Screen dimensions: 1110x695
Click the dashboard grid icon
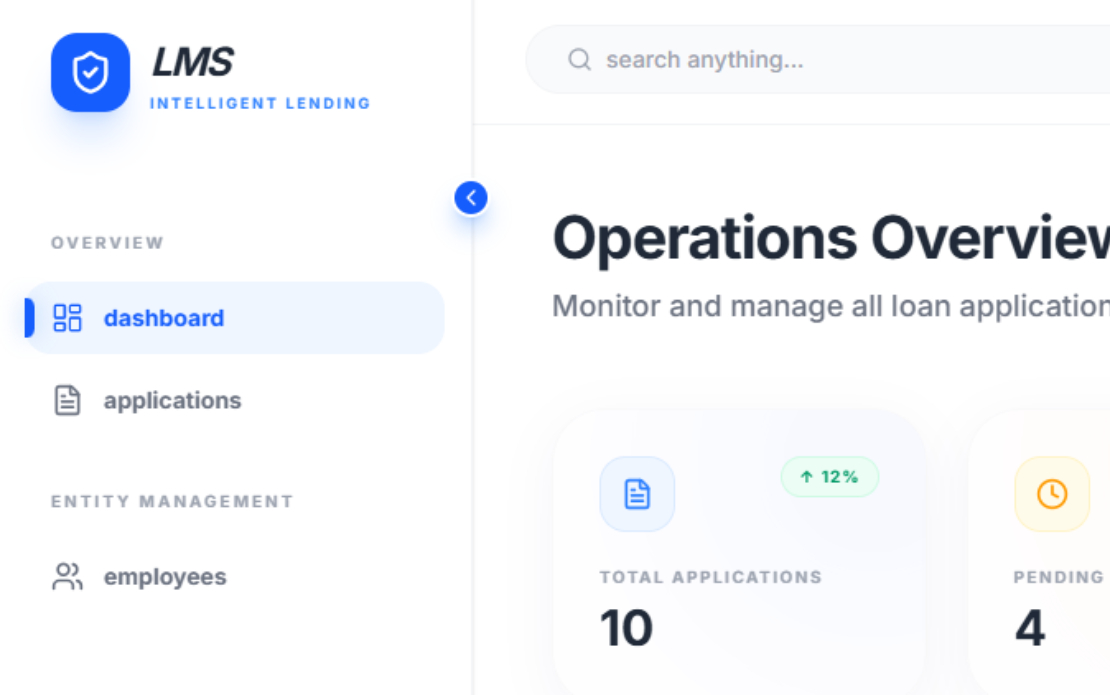point(68,318)
